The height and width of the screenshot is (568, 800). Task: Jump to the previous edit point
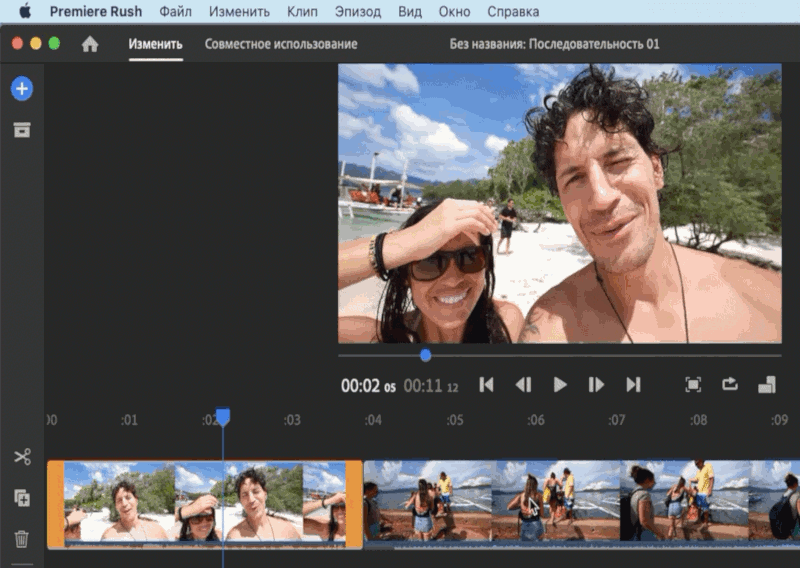pyautogui.click(x=486, y=385)
